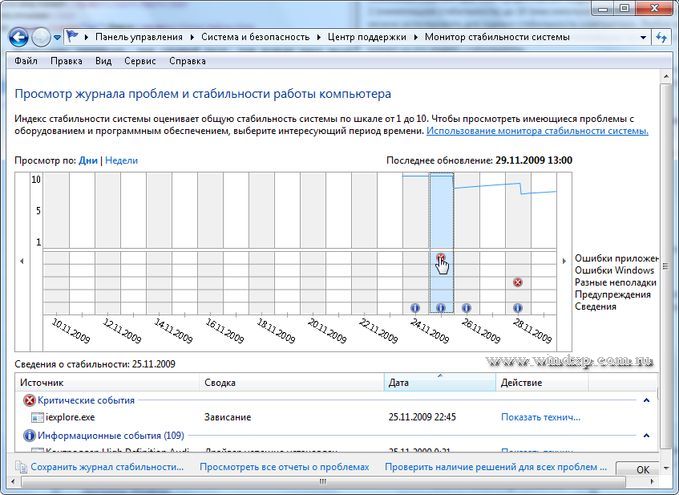Click the Forward navigation arrow button

[x=41, y=38]
